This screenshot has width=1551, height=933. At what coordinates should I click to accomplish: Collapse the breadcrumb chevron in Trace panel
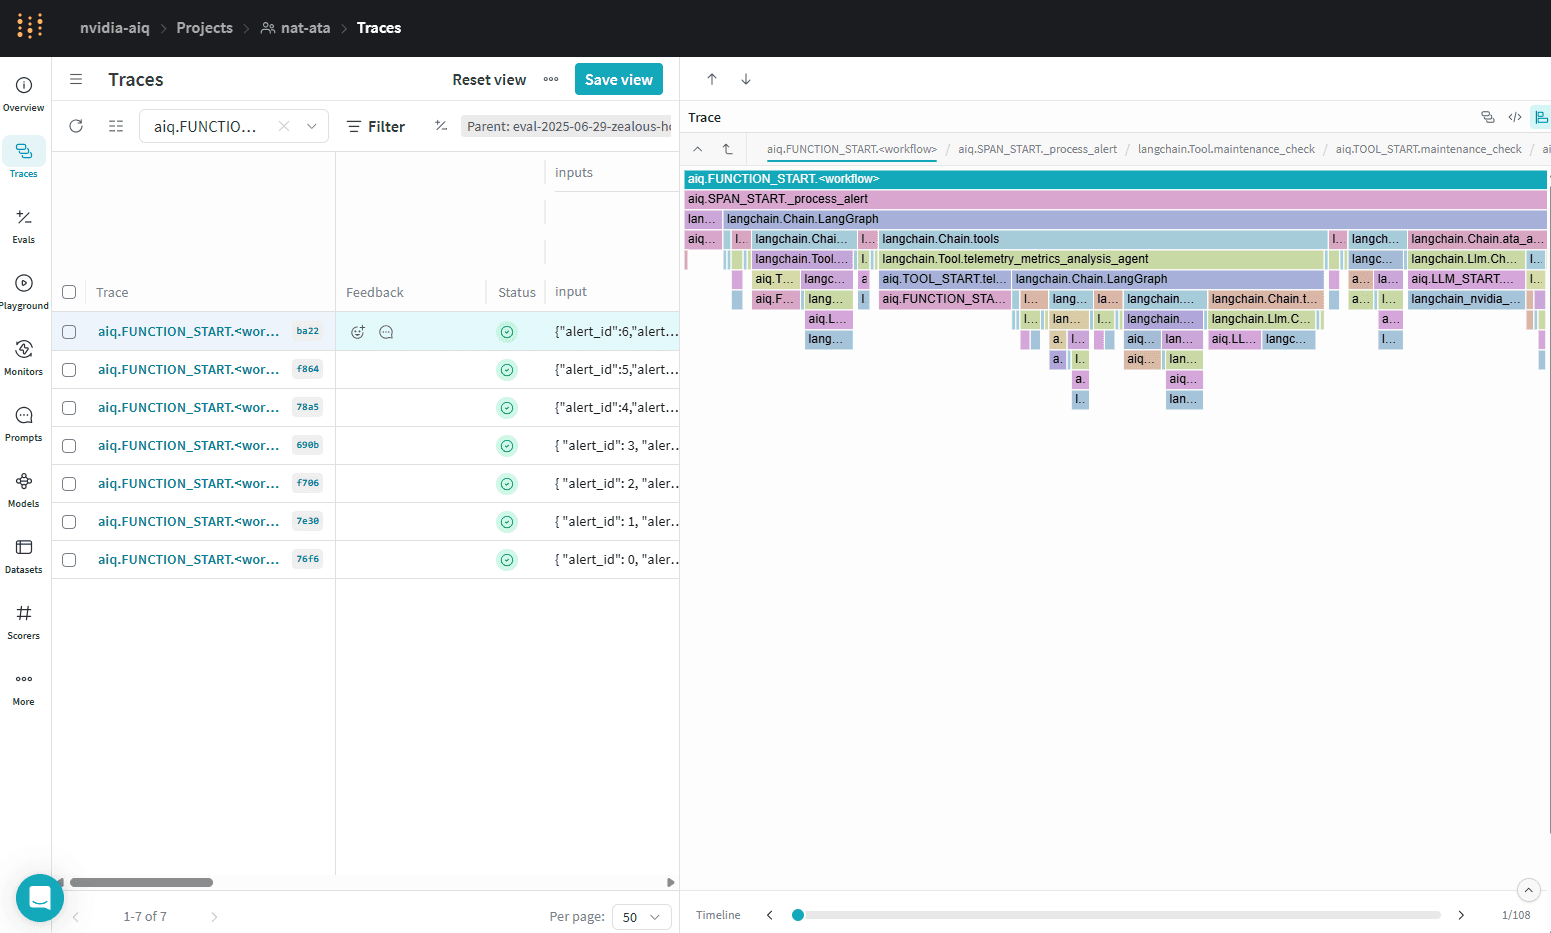point(698,149)
